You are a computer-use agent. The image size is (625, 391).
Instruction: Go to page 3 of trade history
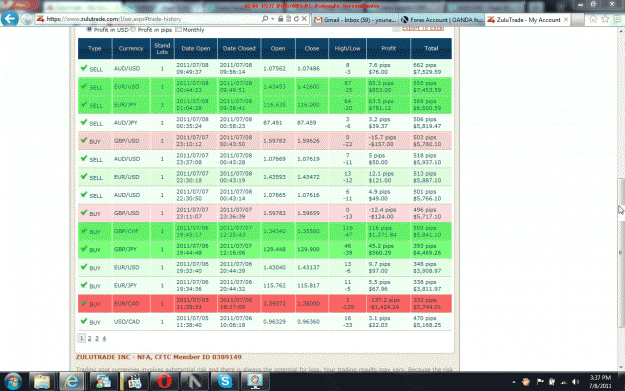pos(96,338)
